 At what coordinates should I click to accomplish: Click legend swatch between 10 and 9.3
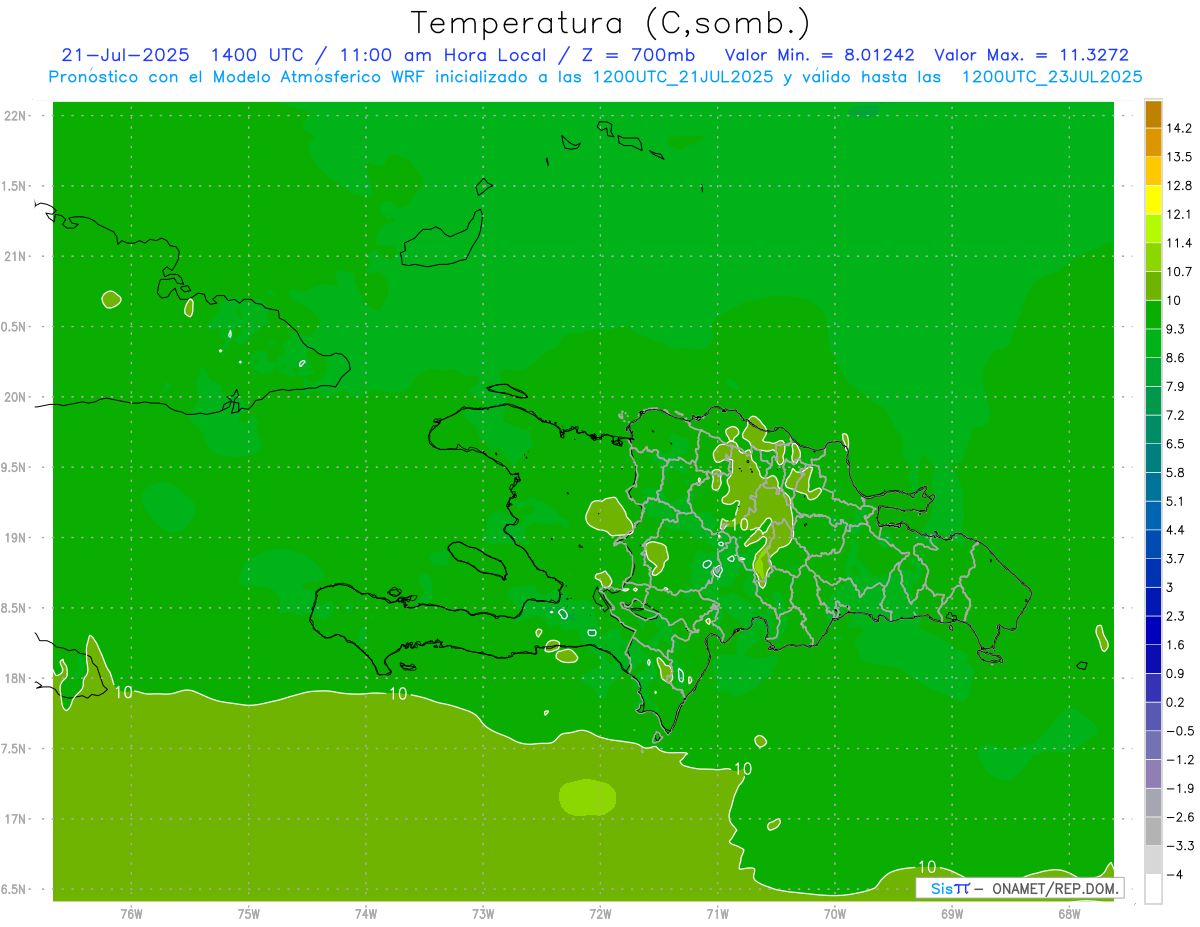tap(1153, 315)
